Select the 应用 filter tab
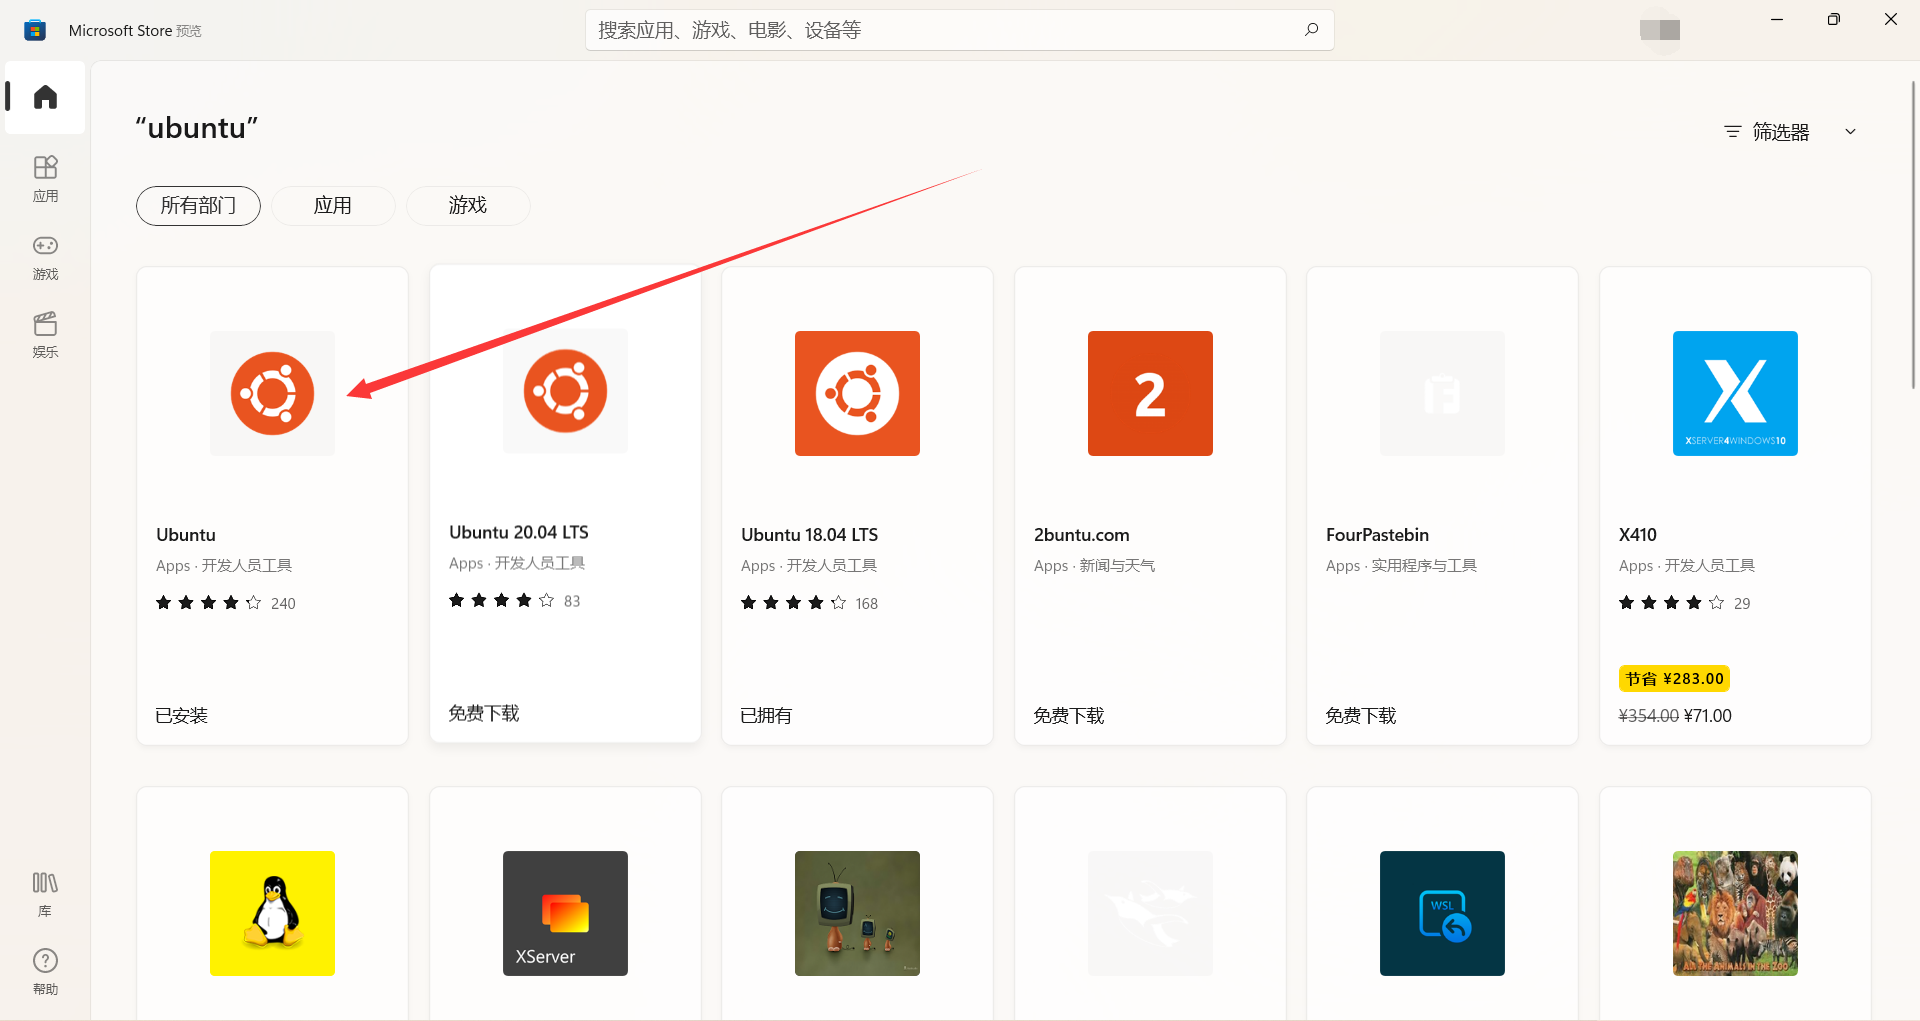This screenshot has width=1920, height=1021. [x=333, y=206]
